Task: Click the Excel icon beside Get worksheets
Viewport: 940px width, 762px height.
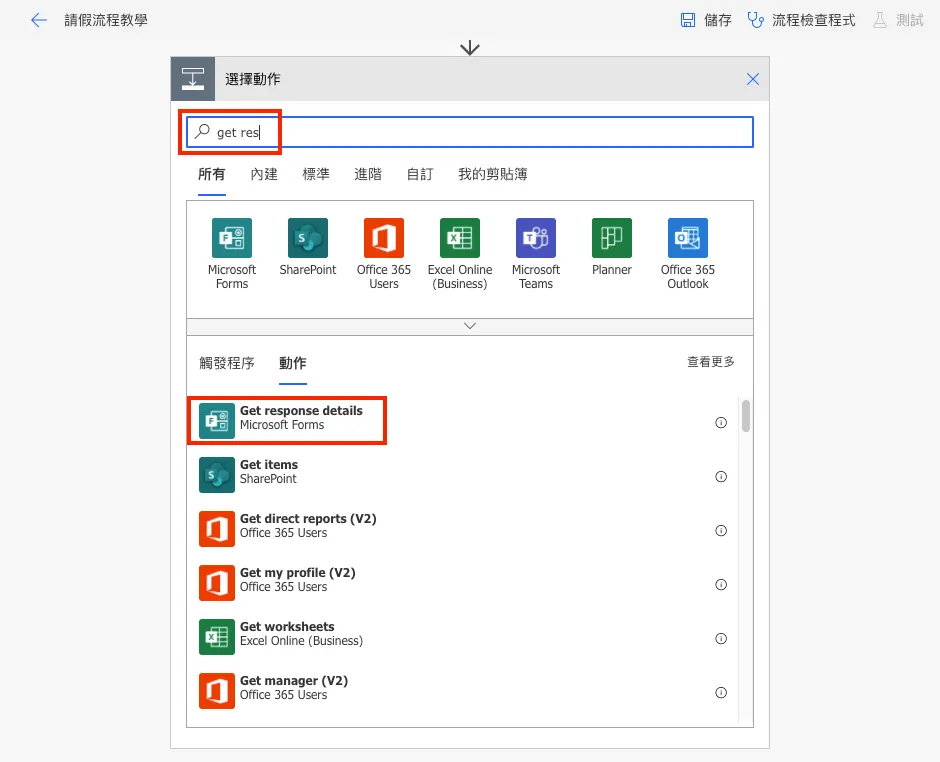Action: pyautogui.click(x=217, y=637)
